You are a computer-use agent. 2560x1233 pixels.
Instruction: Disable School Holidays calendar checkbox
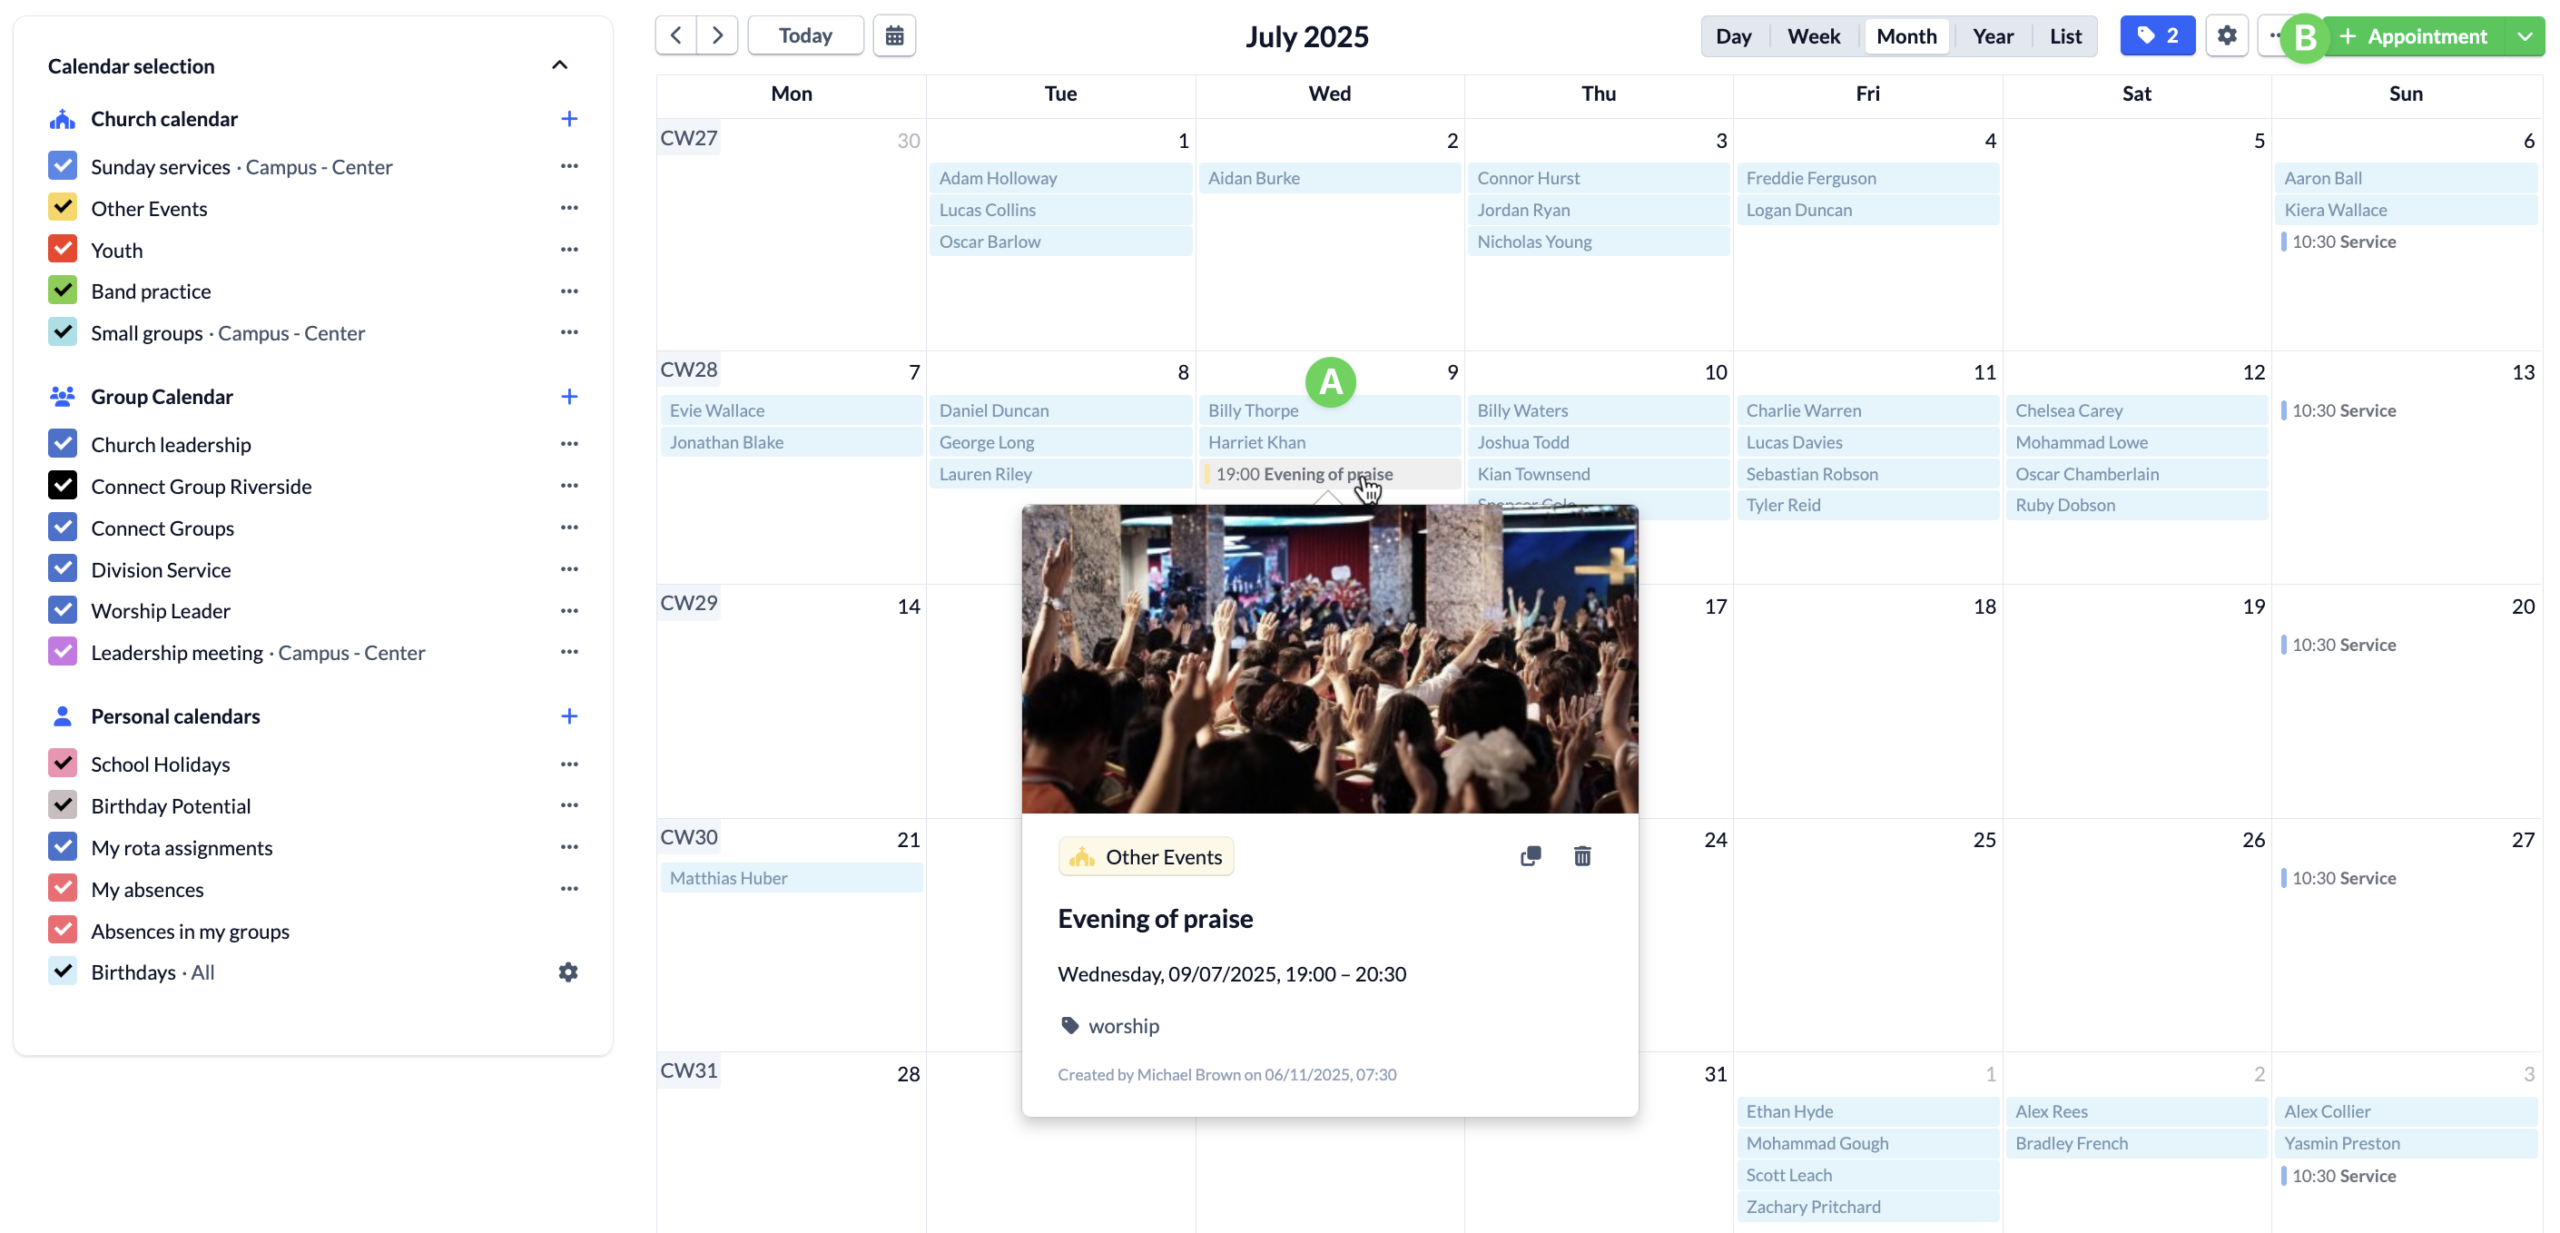62,764
